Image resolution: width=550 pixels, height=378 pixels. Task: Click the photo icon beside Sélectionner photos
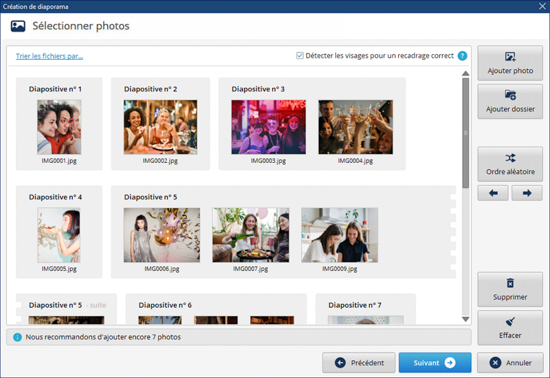tap(18, 26)
